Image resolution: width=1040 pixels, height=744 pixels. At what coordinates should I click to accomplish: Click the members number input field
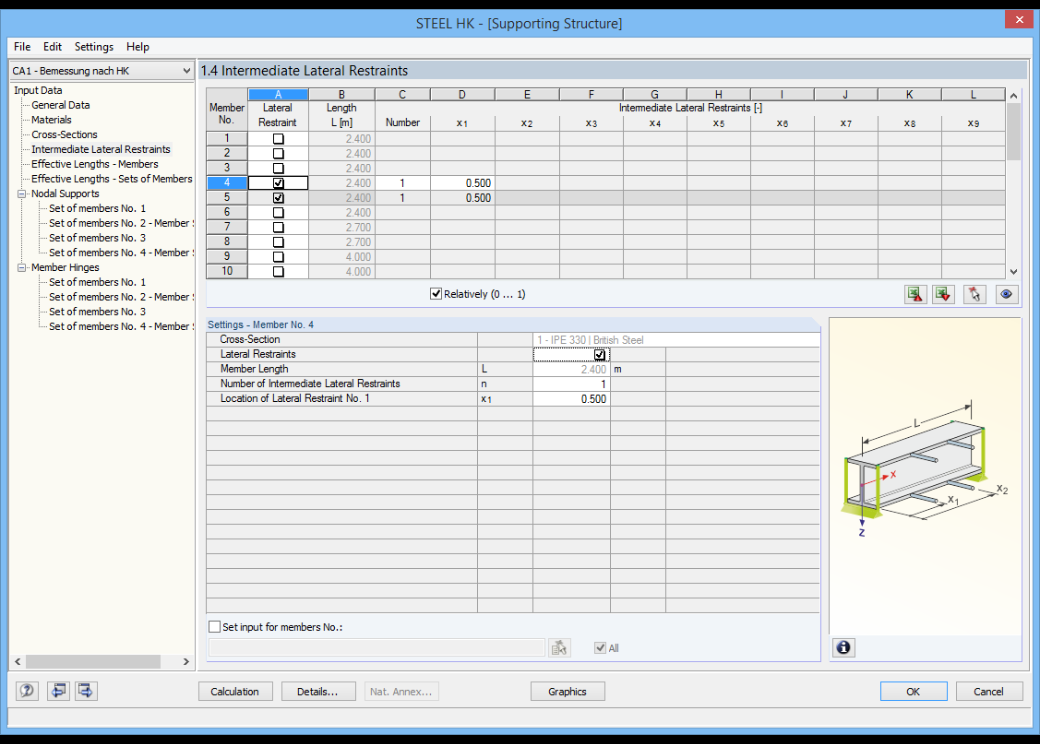(x=377, y=648)
